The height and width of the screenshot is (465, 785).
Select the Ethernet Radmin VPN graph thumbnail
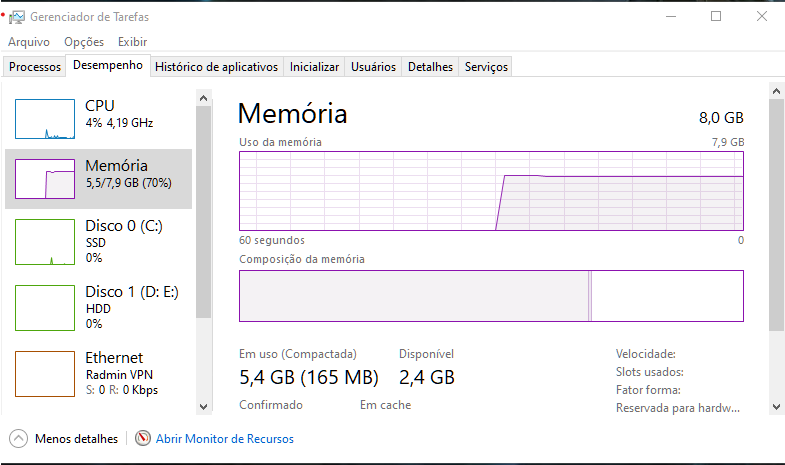[x=45, y=374]
